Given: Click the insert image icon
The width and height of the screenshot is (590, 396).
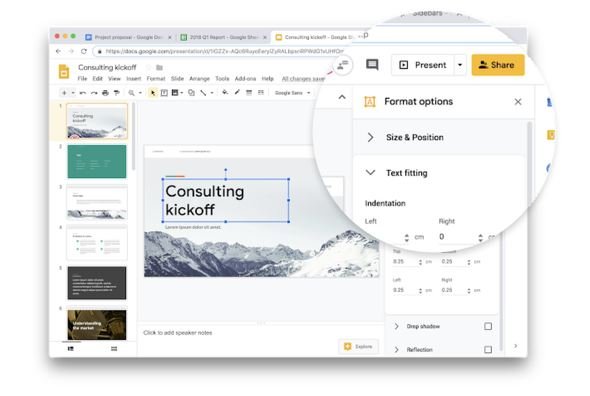Looking at the screenshot, I should pos(175,93).
